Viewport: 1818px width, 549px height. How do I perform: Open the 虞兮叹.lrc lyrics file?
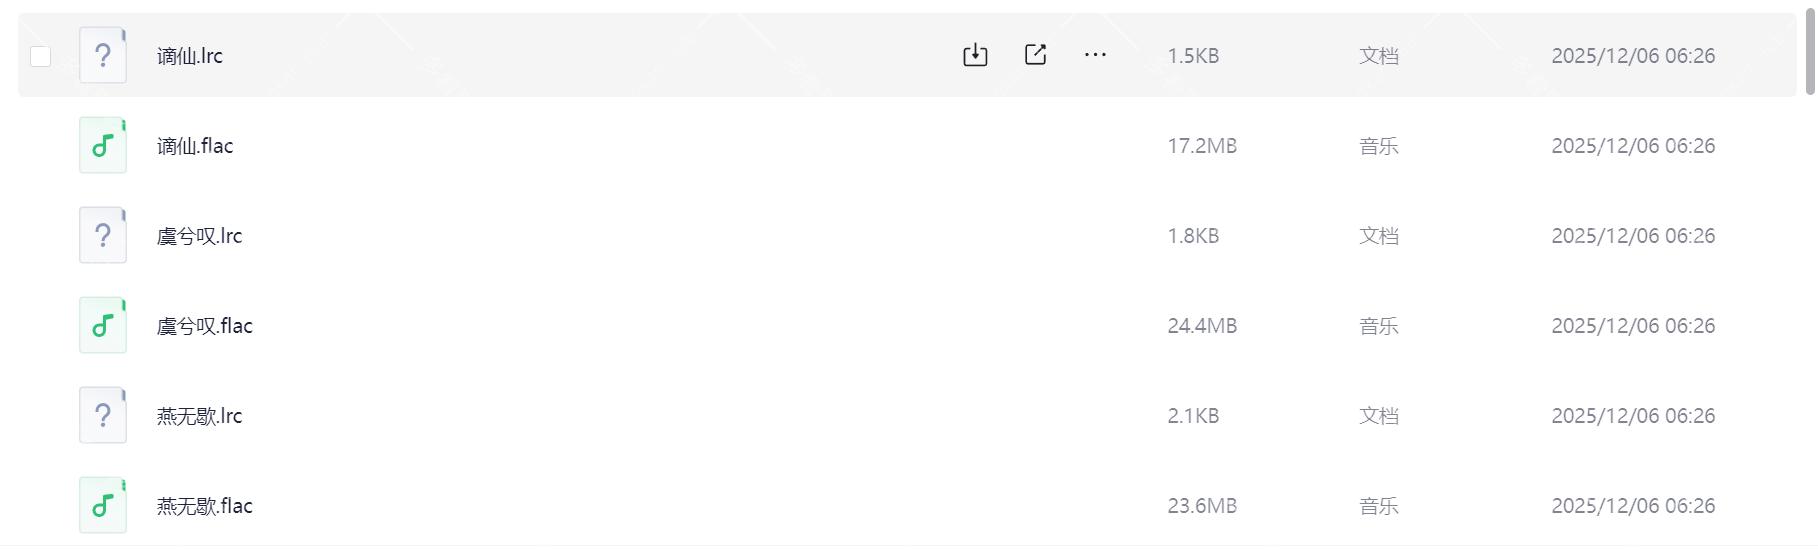(x=200, y=236)
